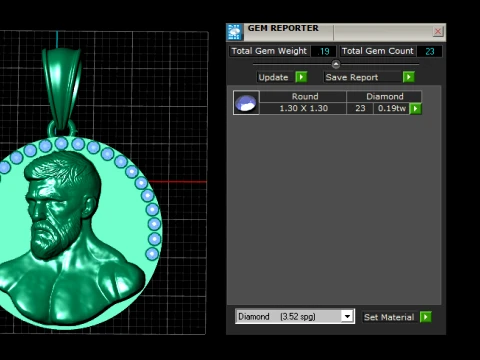
Task: Click the Total Gem Count label
Action: (378, 51)
